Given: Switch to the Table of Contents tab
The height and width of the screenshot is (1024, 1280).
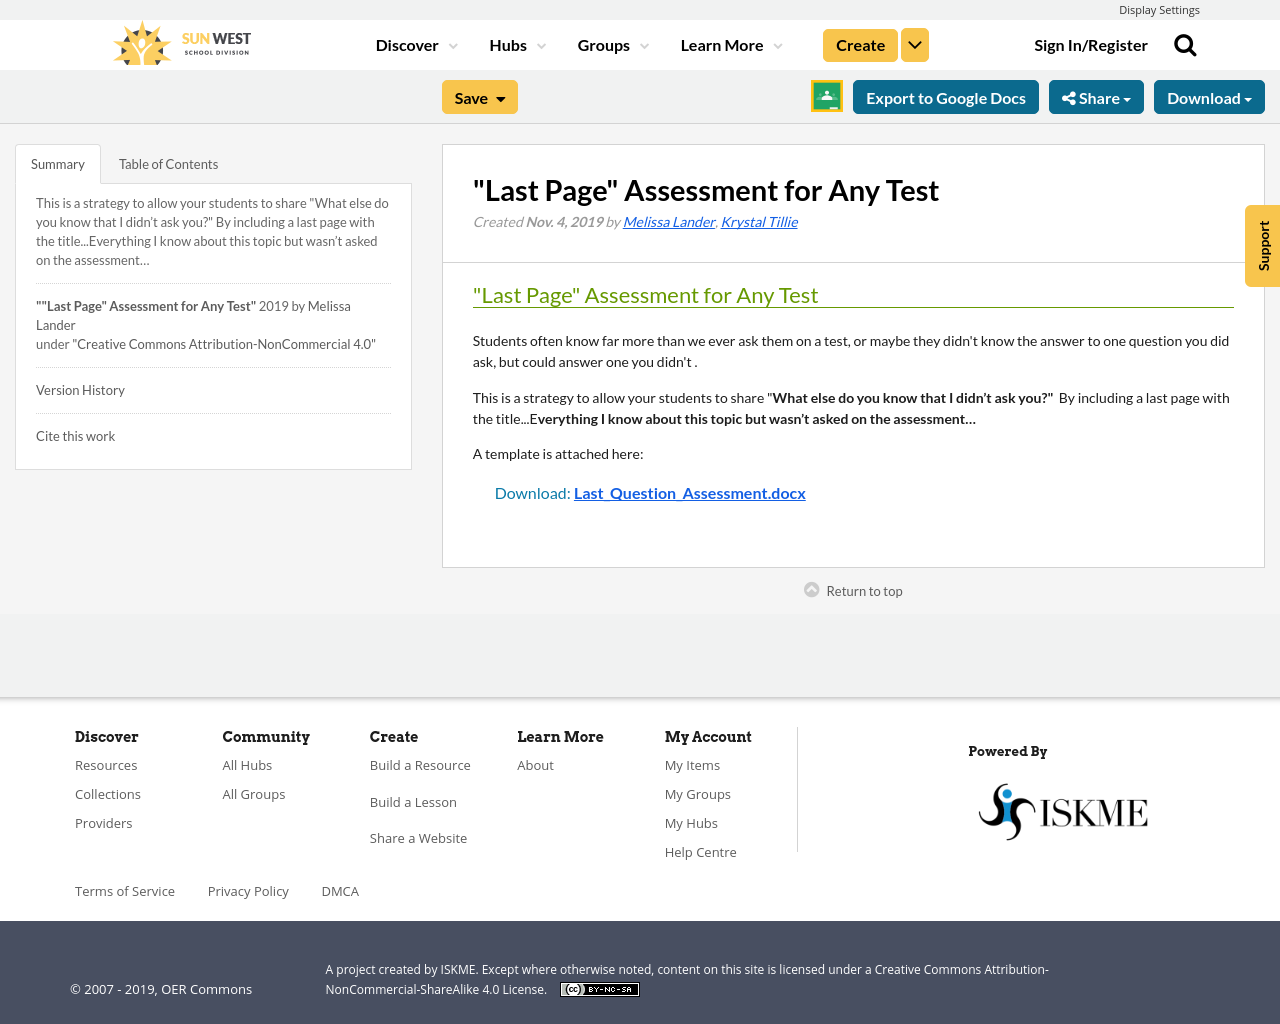Looking at the screenshot, I should pos(168,162).
